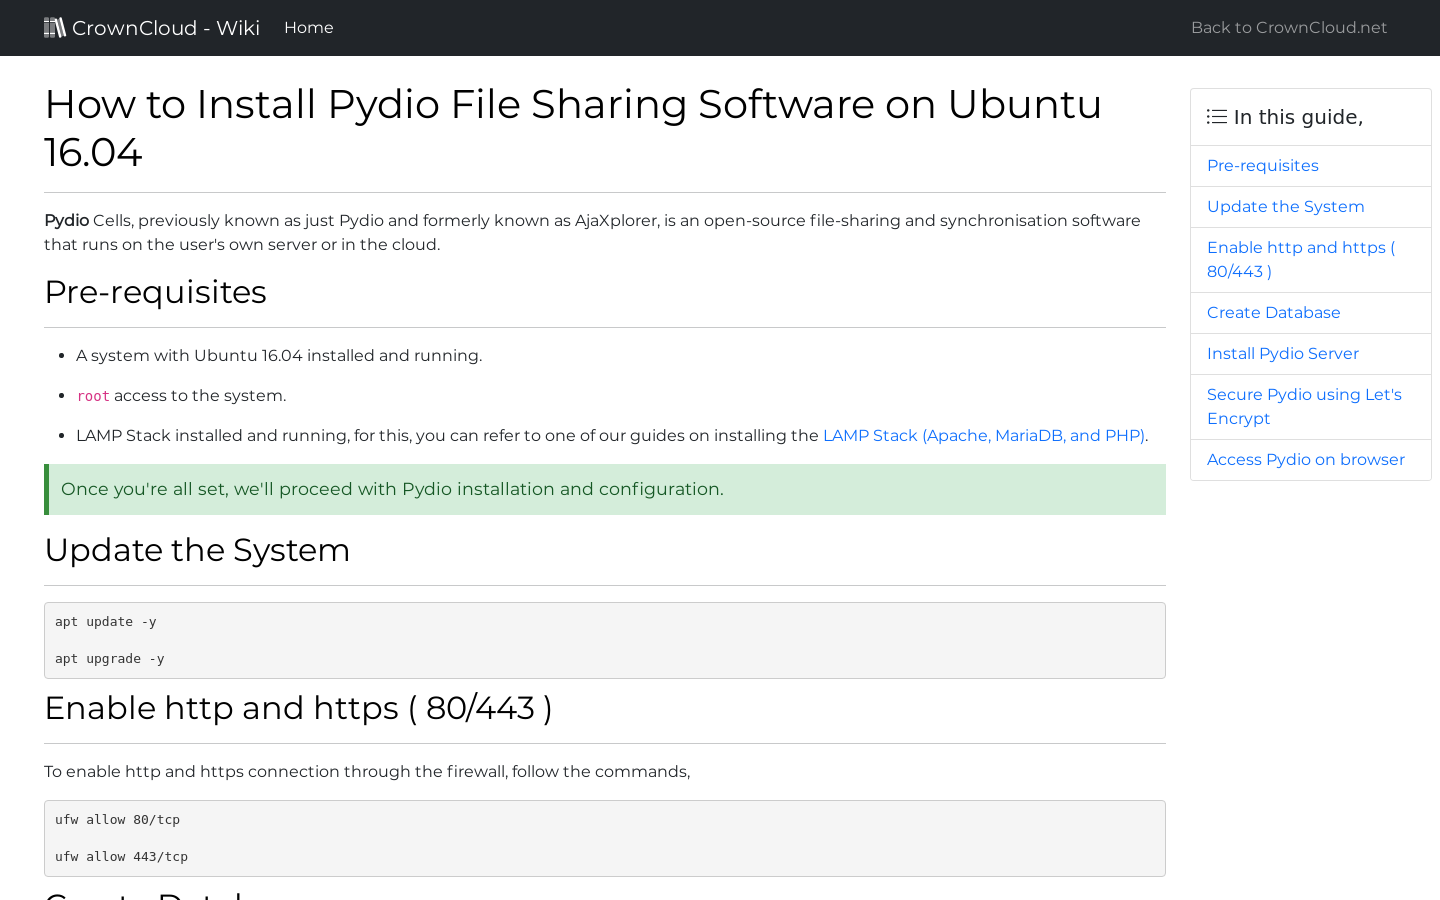Screen dimensions: 1440x900
Task: Click the bold 'Pydio' word in intro
Action: point(66,221)
